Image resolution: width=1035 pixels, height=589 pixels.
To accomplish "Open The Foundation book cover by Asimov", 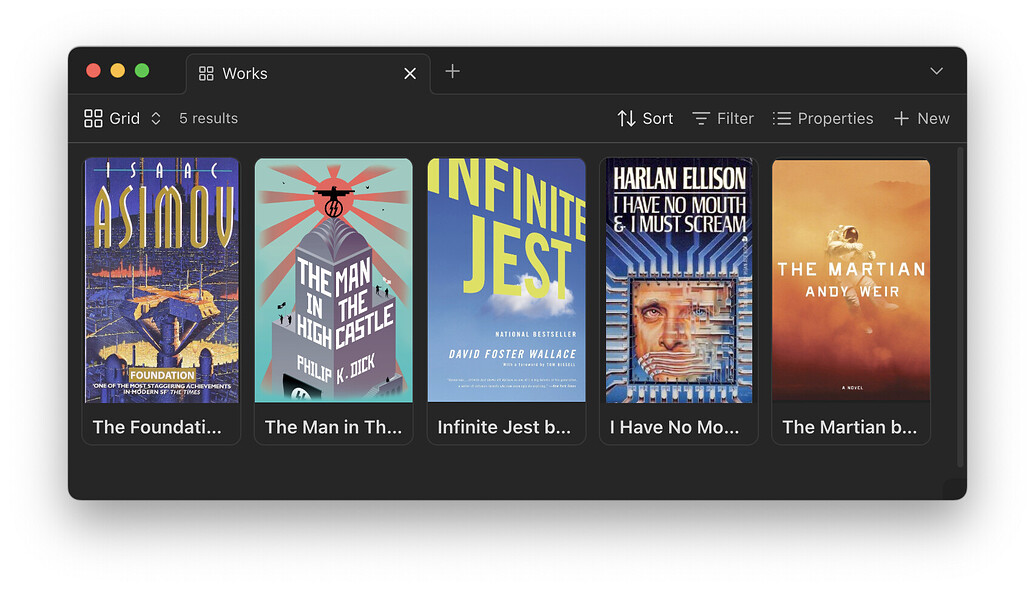I will click(161, 280).
